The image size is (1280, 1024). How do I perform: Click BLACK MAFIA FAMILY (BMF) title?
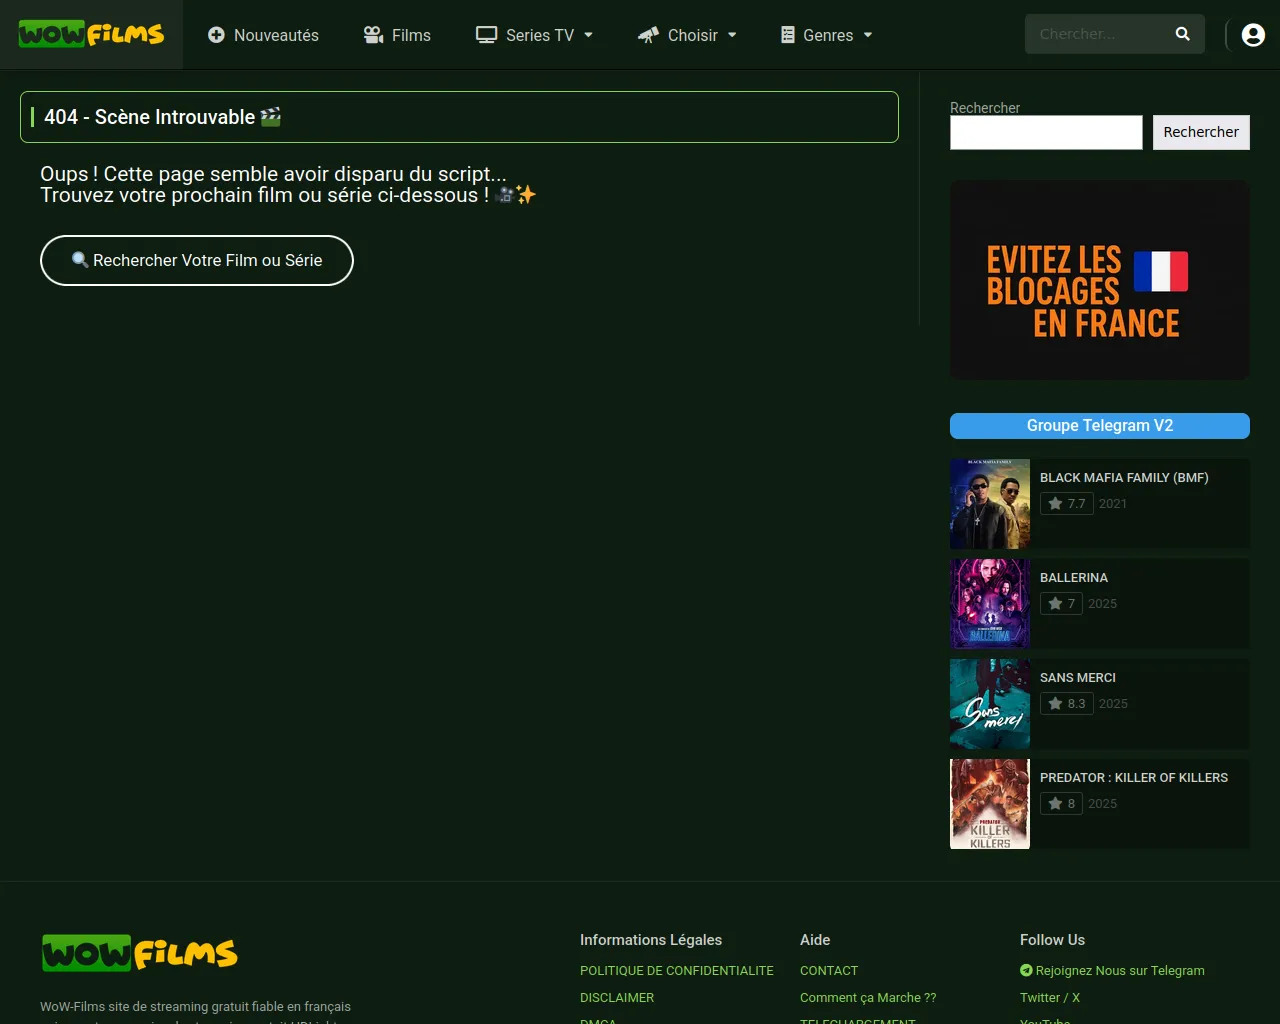tap(1124, 478)
